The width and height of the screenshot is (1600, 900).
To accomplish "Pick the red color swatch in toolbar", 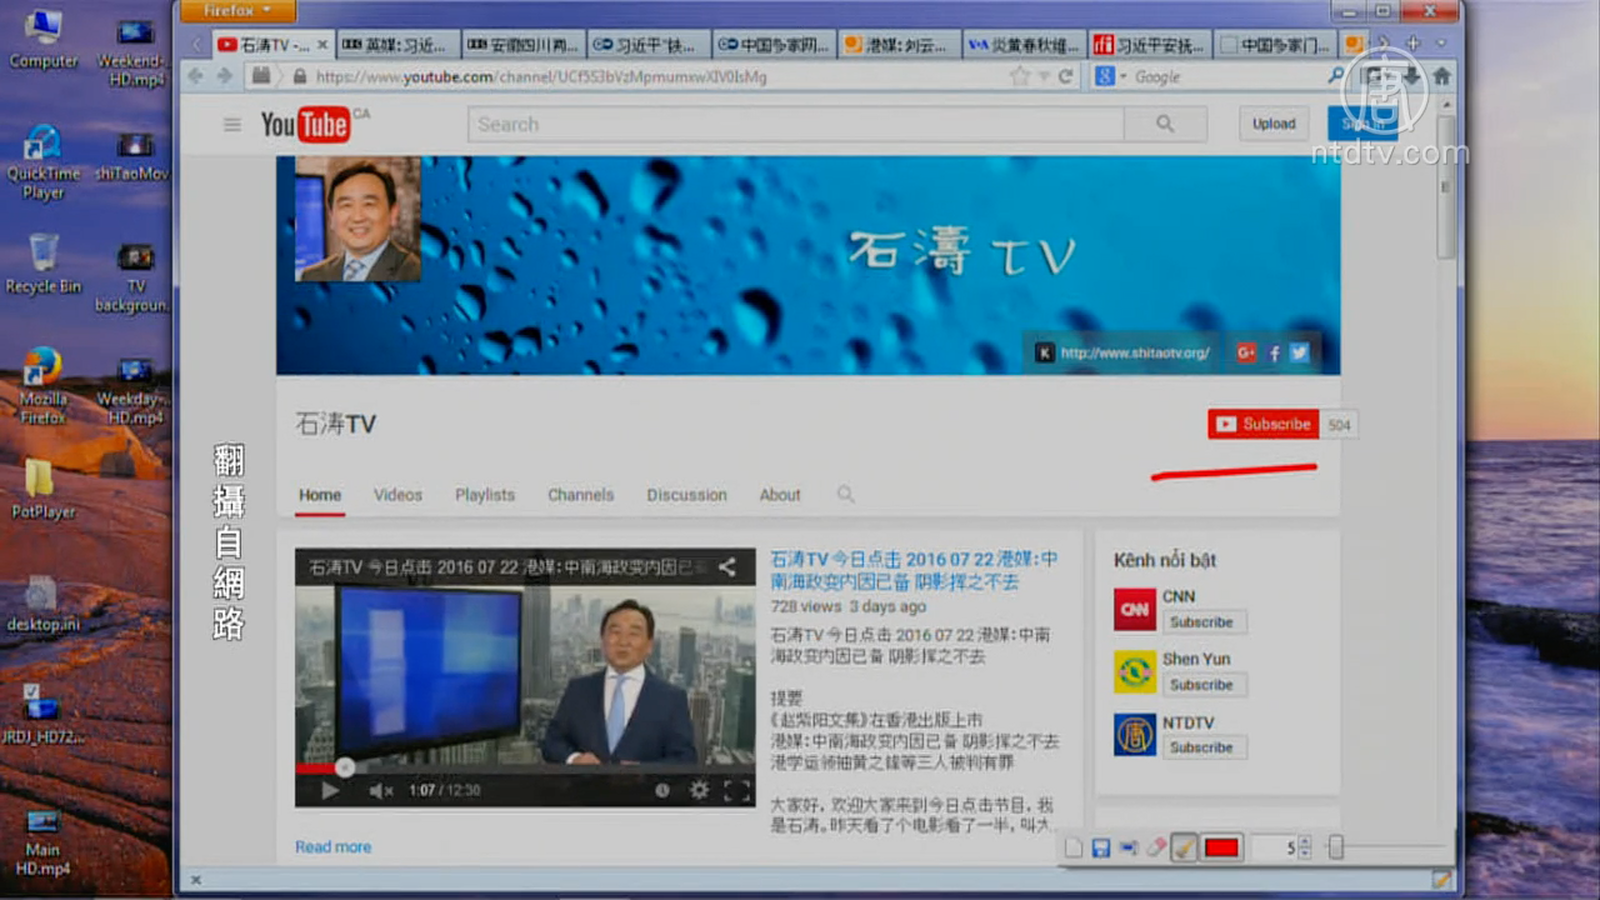I will pyautogui.click(x=1222, y=848).
